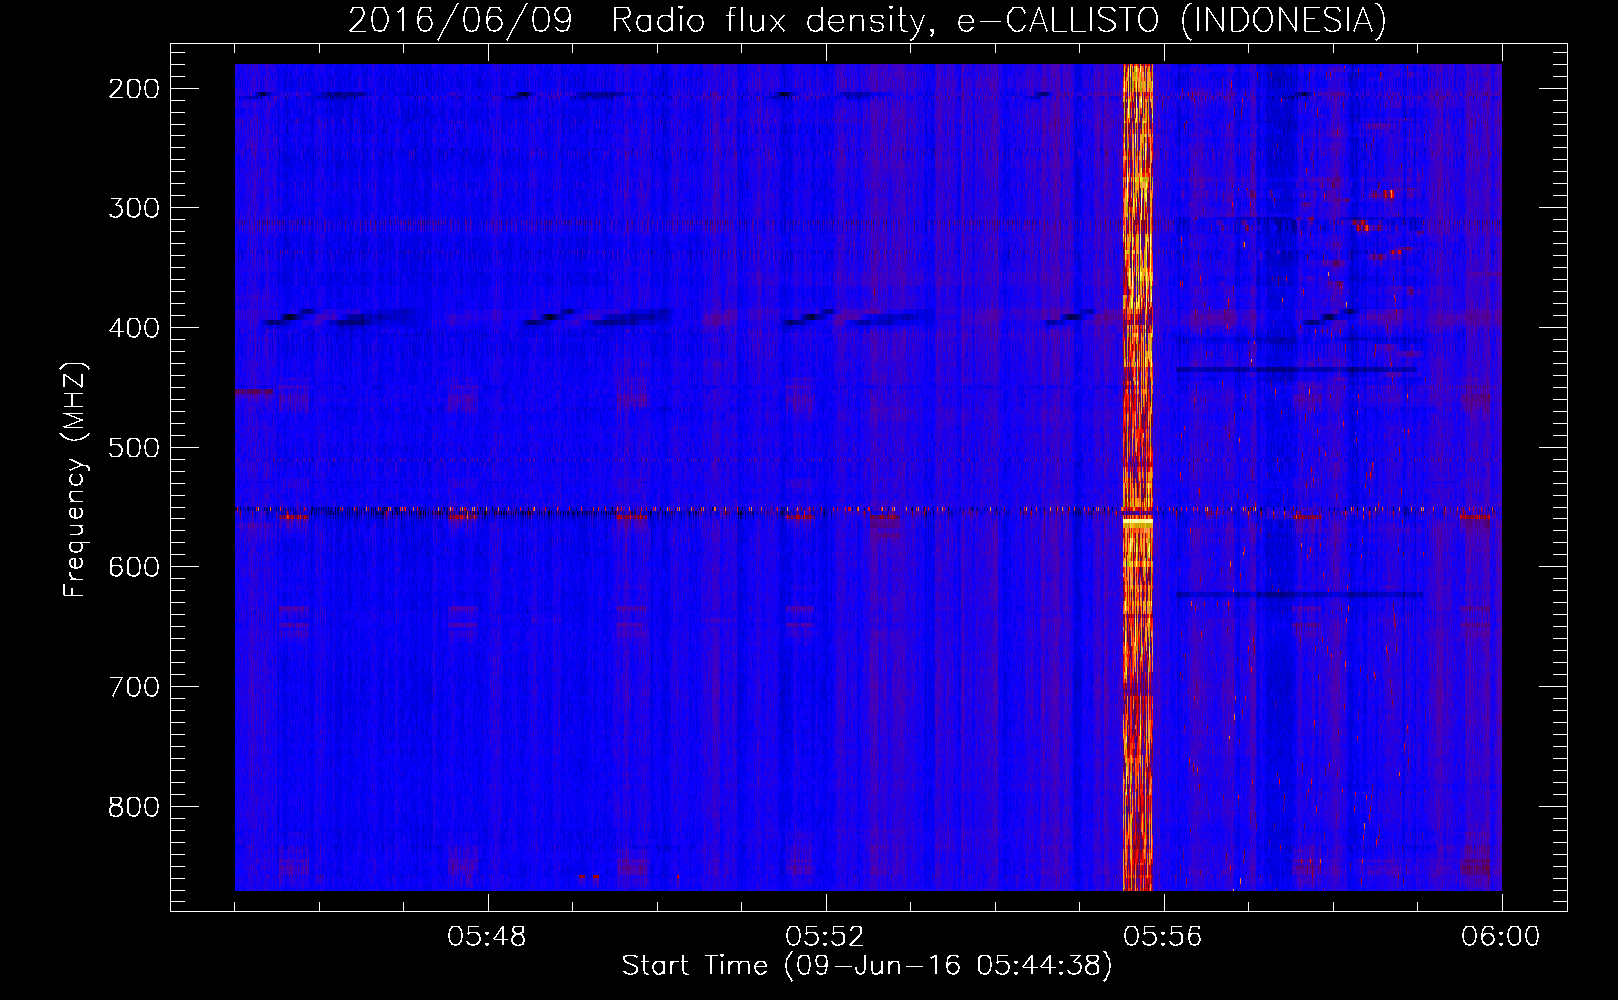Select the 500 frequency tick label
The image size is (1618, 1000).
134,447
